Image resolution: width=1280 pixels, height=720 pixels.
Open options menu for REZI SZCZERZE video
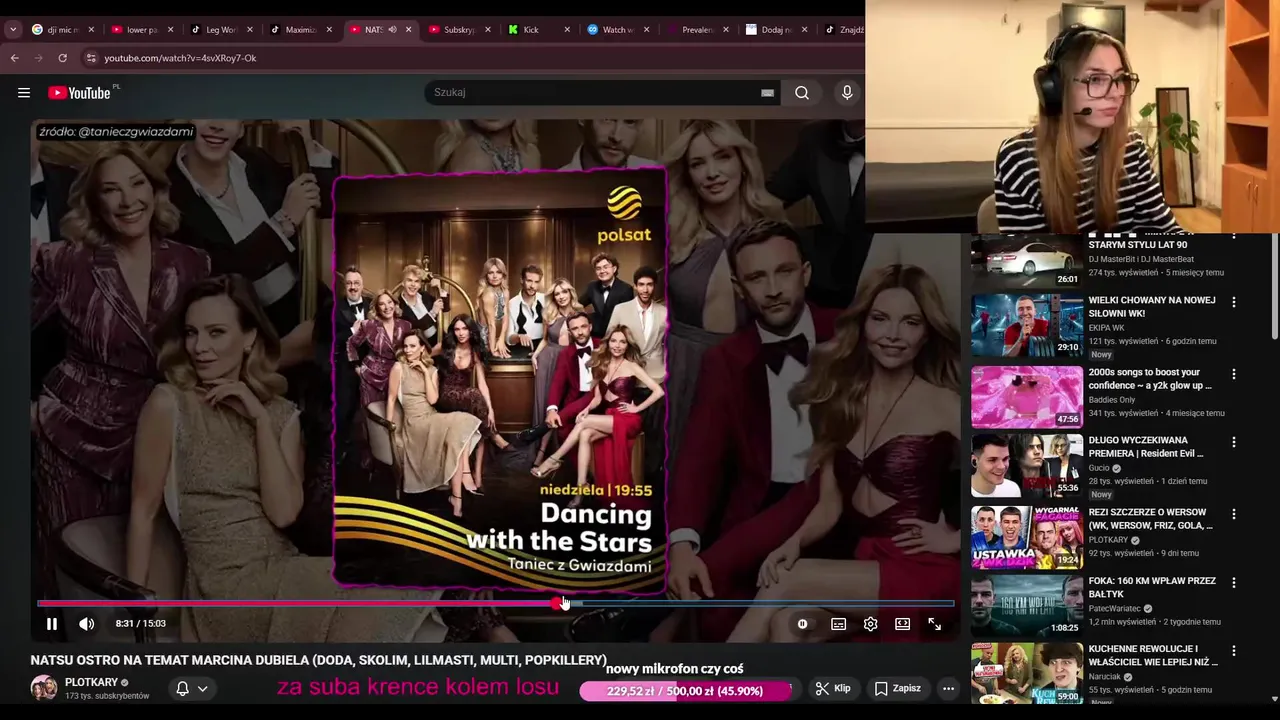[x=1234, y=514]
